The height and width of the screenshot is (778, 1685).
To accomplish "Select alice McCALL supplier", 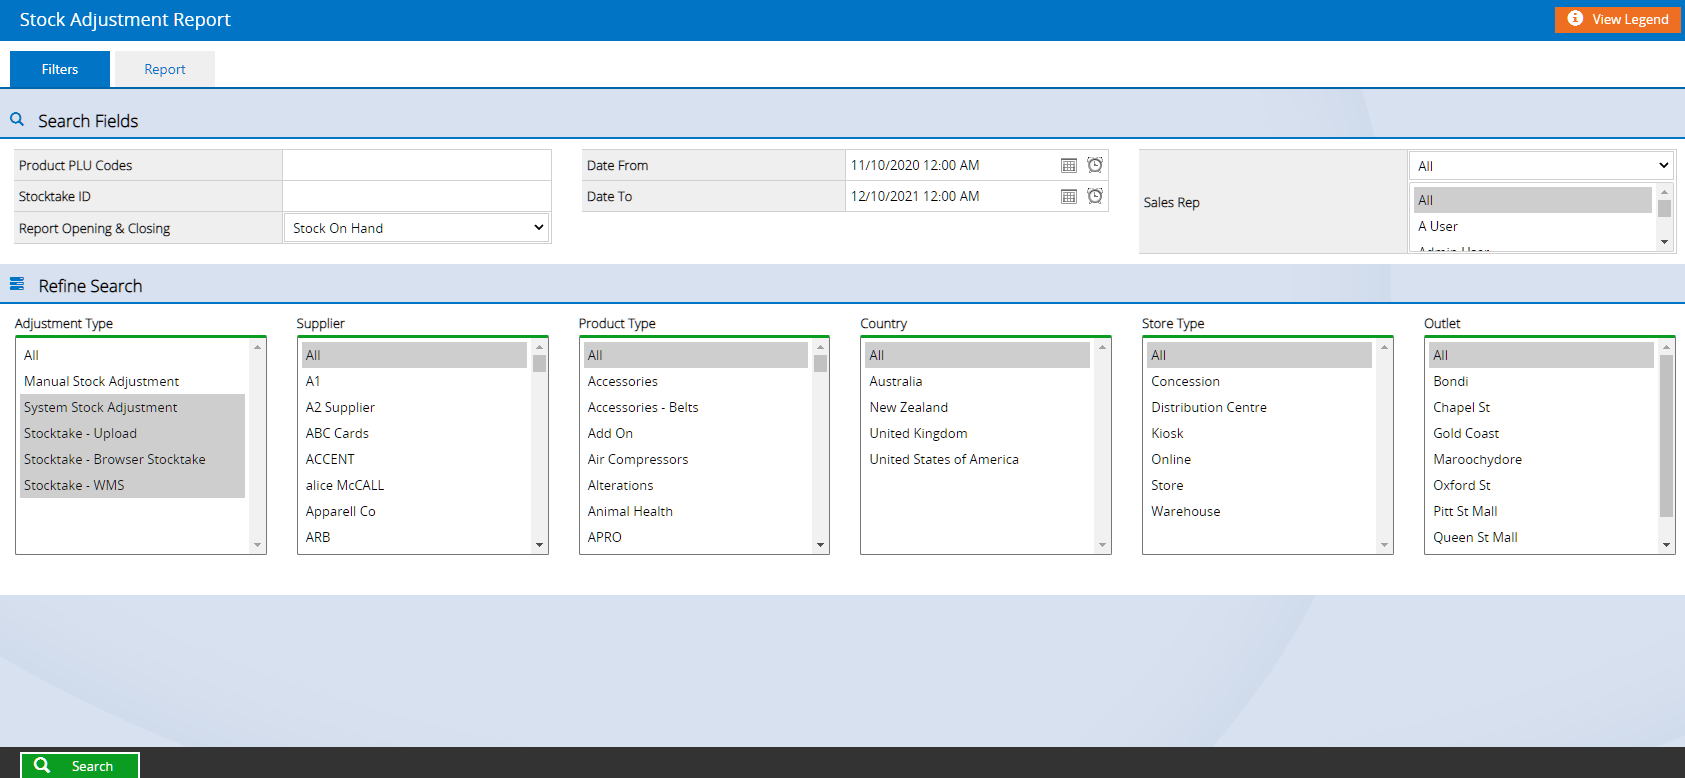I will (x=414, y=485).
